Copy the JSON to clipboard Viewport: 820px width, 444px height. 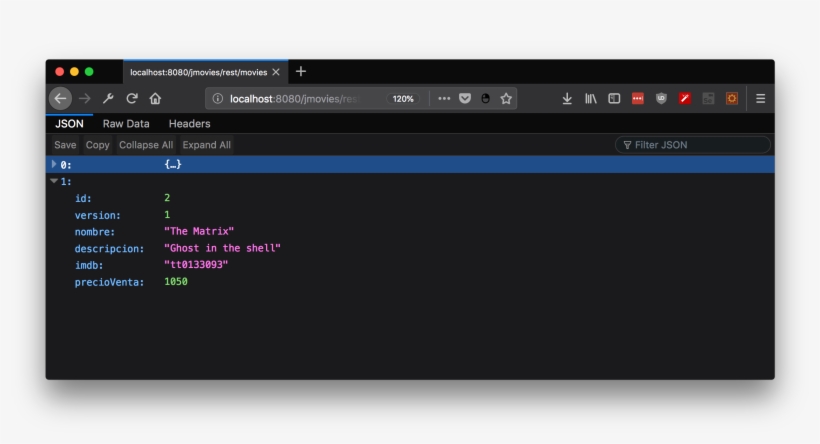pos(97,145)
